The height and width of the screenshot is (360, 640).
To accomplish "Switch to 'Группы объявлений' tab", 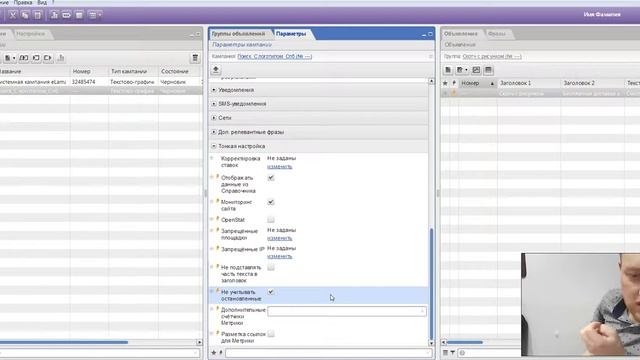I will [x=238, y=34].
